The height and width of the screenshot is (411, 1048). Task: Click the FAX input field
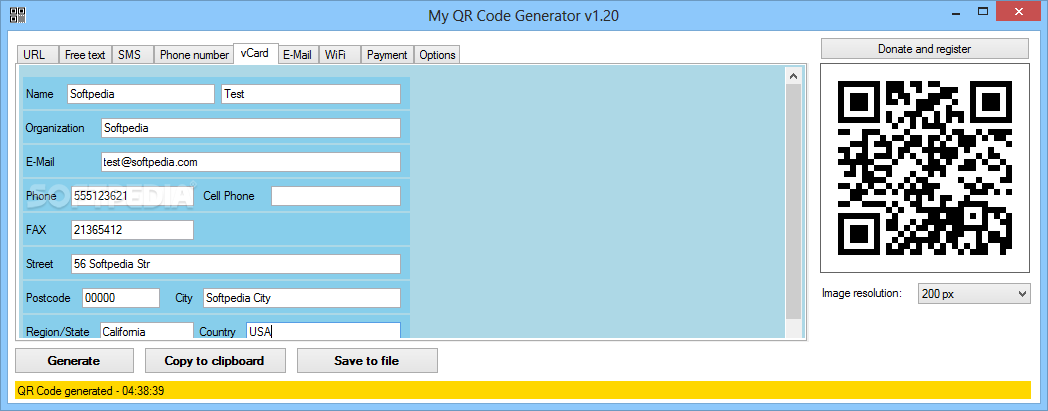coord(132,230)
